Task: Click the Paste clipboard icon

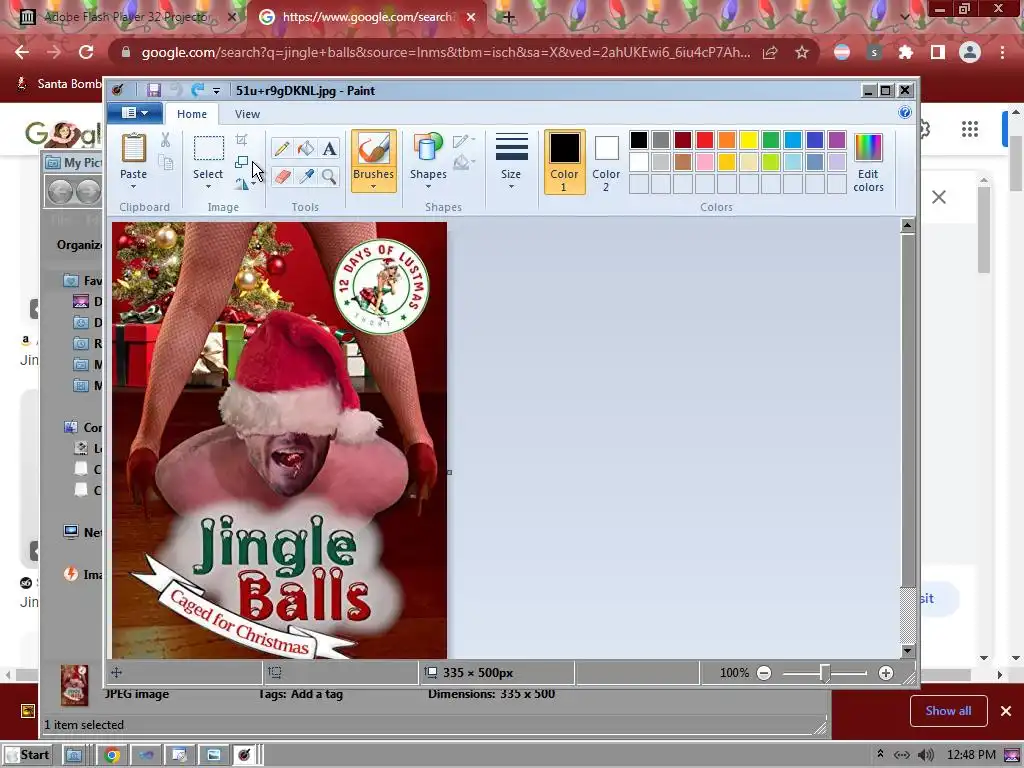Action: pyautogui.click(x=133, y=148)
